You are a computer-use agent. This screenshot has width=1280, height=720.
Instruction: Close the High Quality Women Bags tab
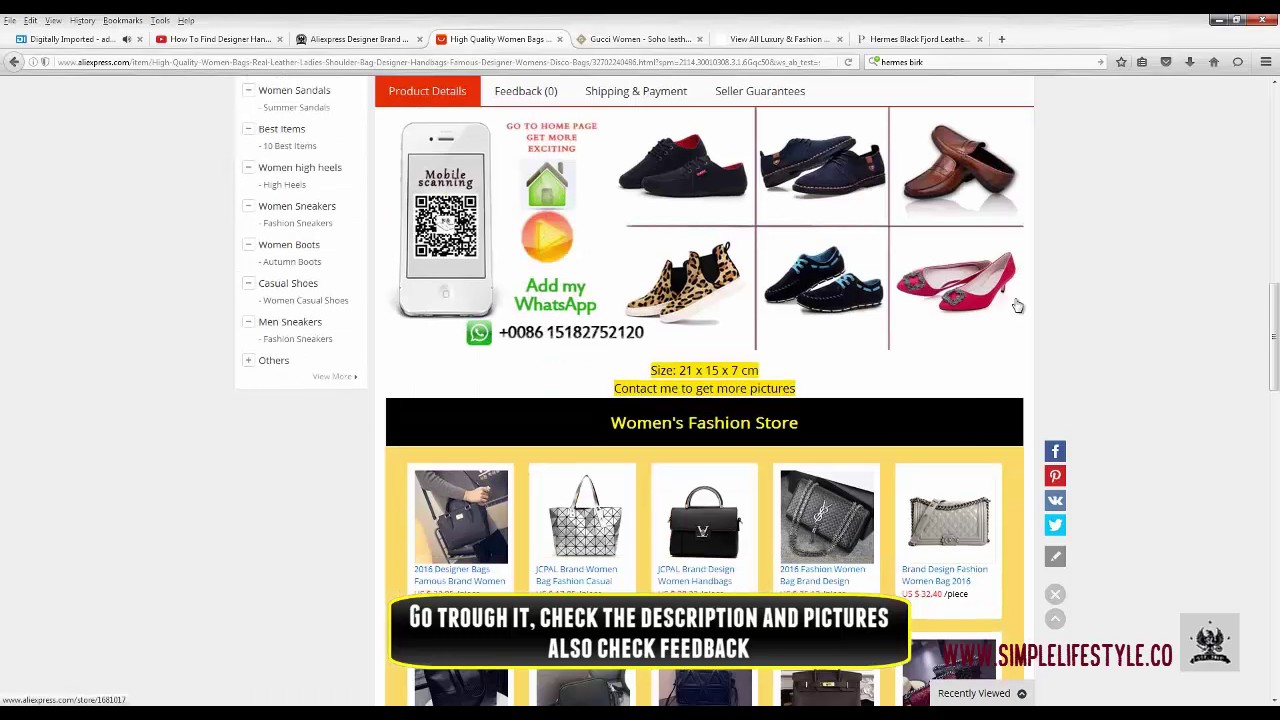click(x=559, y=39)
